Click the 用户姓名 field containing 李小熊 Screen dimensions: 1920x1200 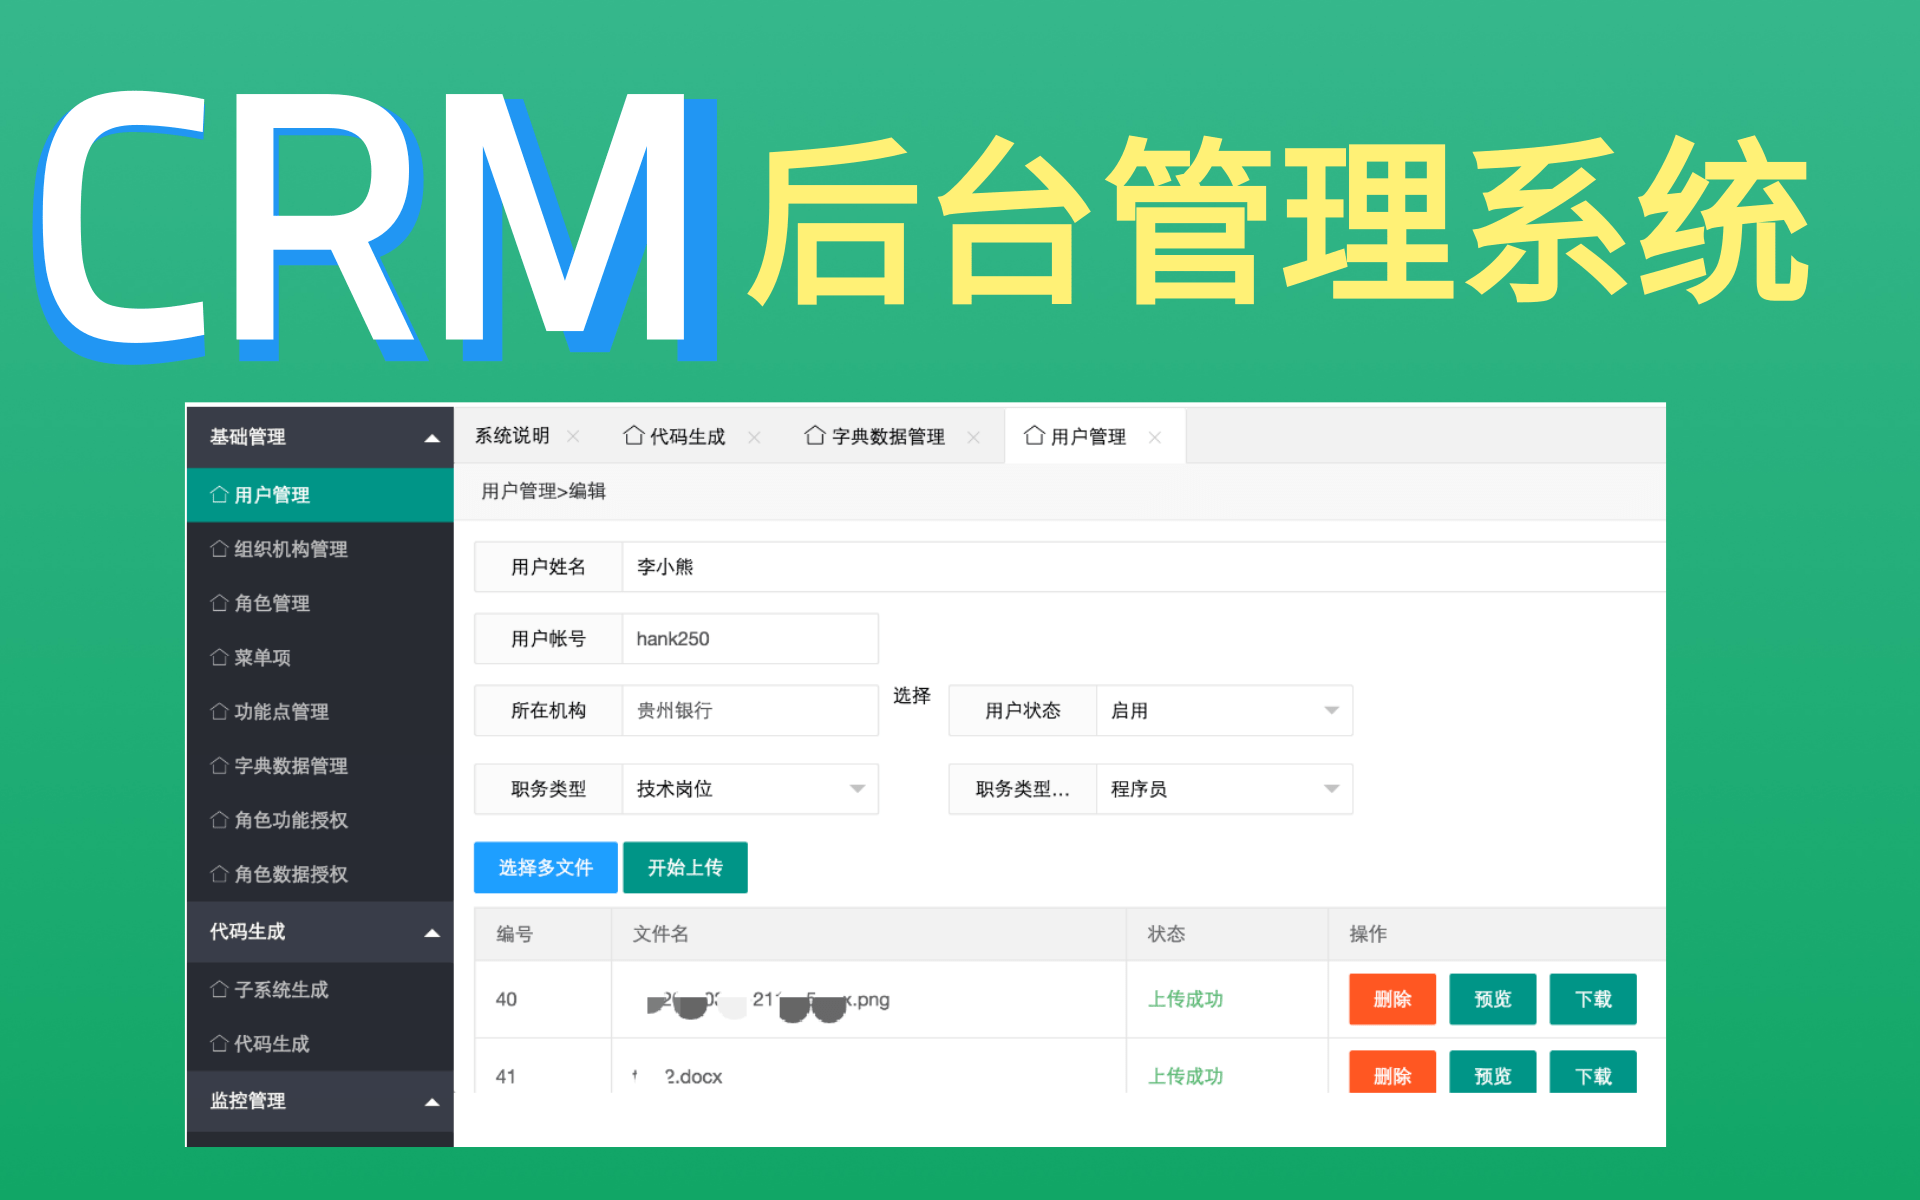tap(1143, 567)
